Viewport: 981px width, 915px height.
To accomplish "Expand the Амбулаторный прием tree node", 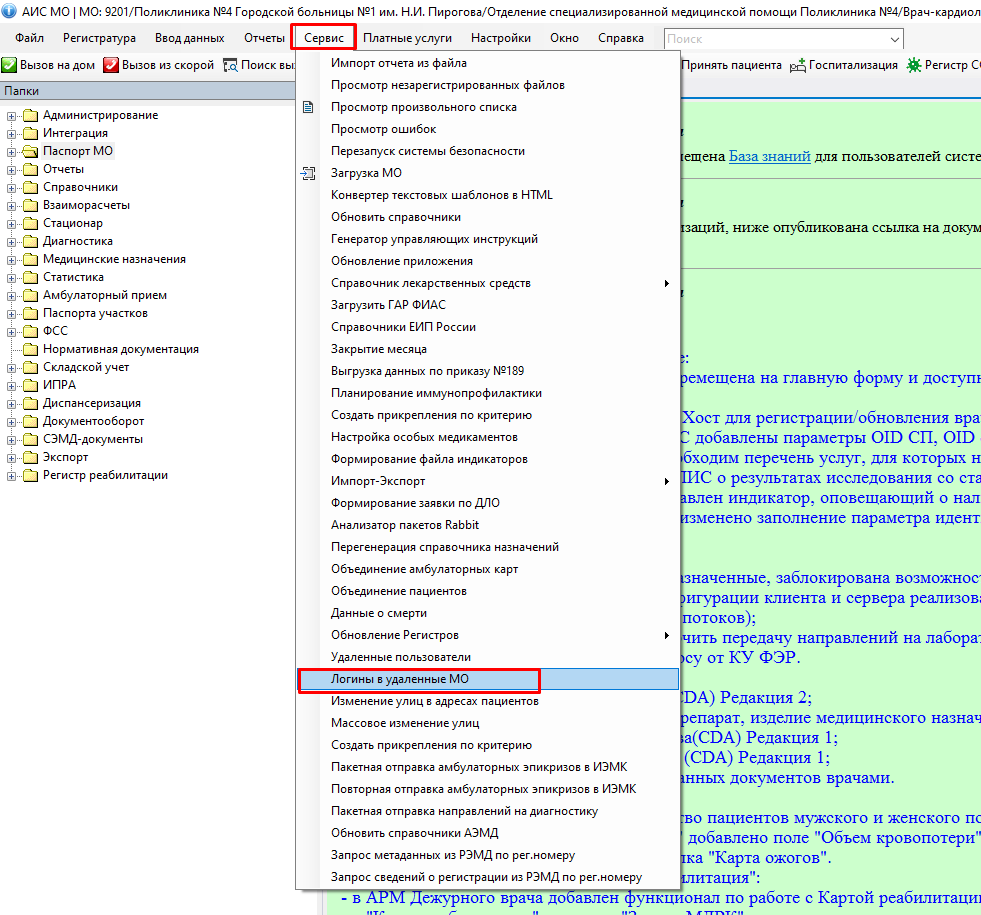I will click(x=11, y=296).
